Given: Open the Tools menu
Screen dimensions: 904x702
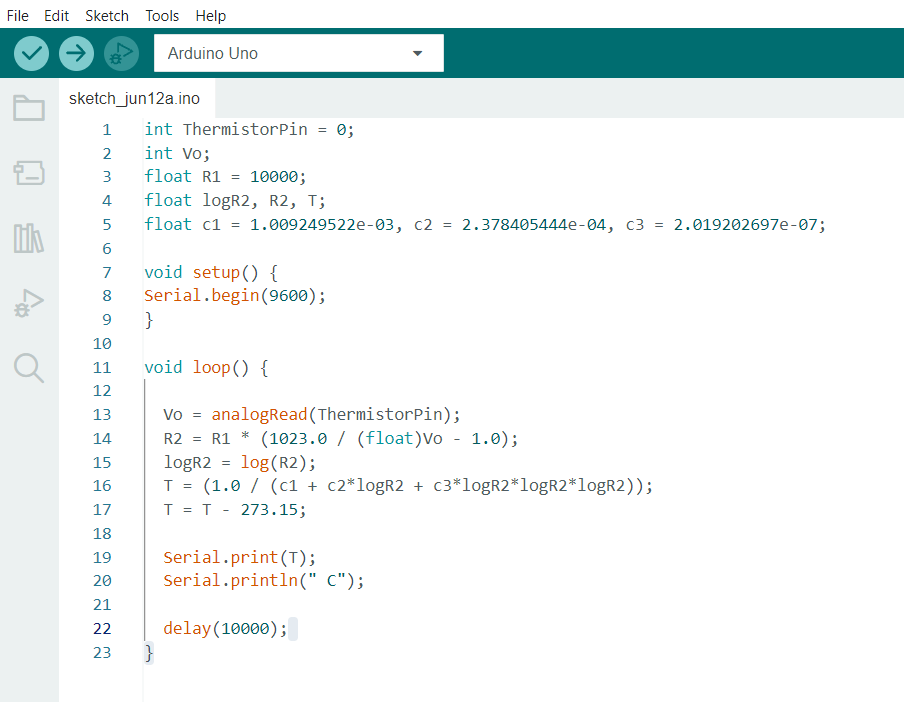Looking at the screenshot, I should pyautogui.click(x=162, y=15).
